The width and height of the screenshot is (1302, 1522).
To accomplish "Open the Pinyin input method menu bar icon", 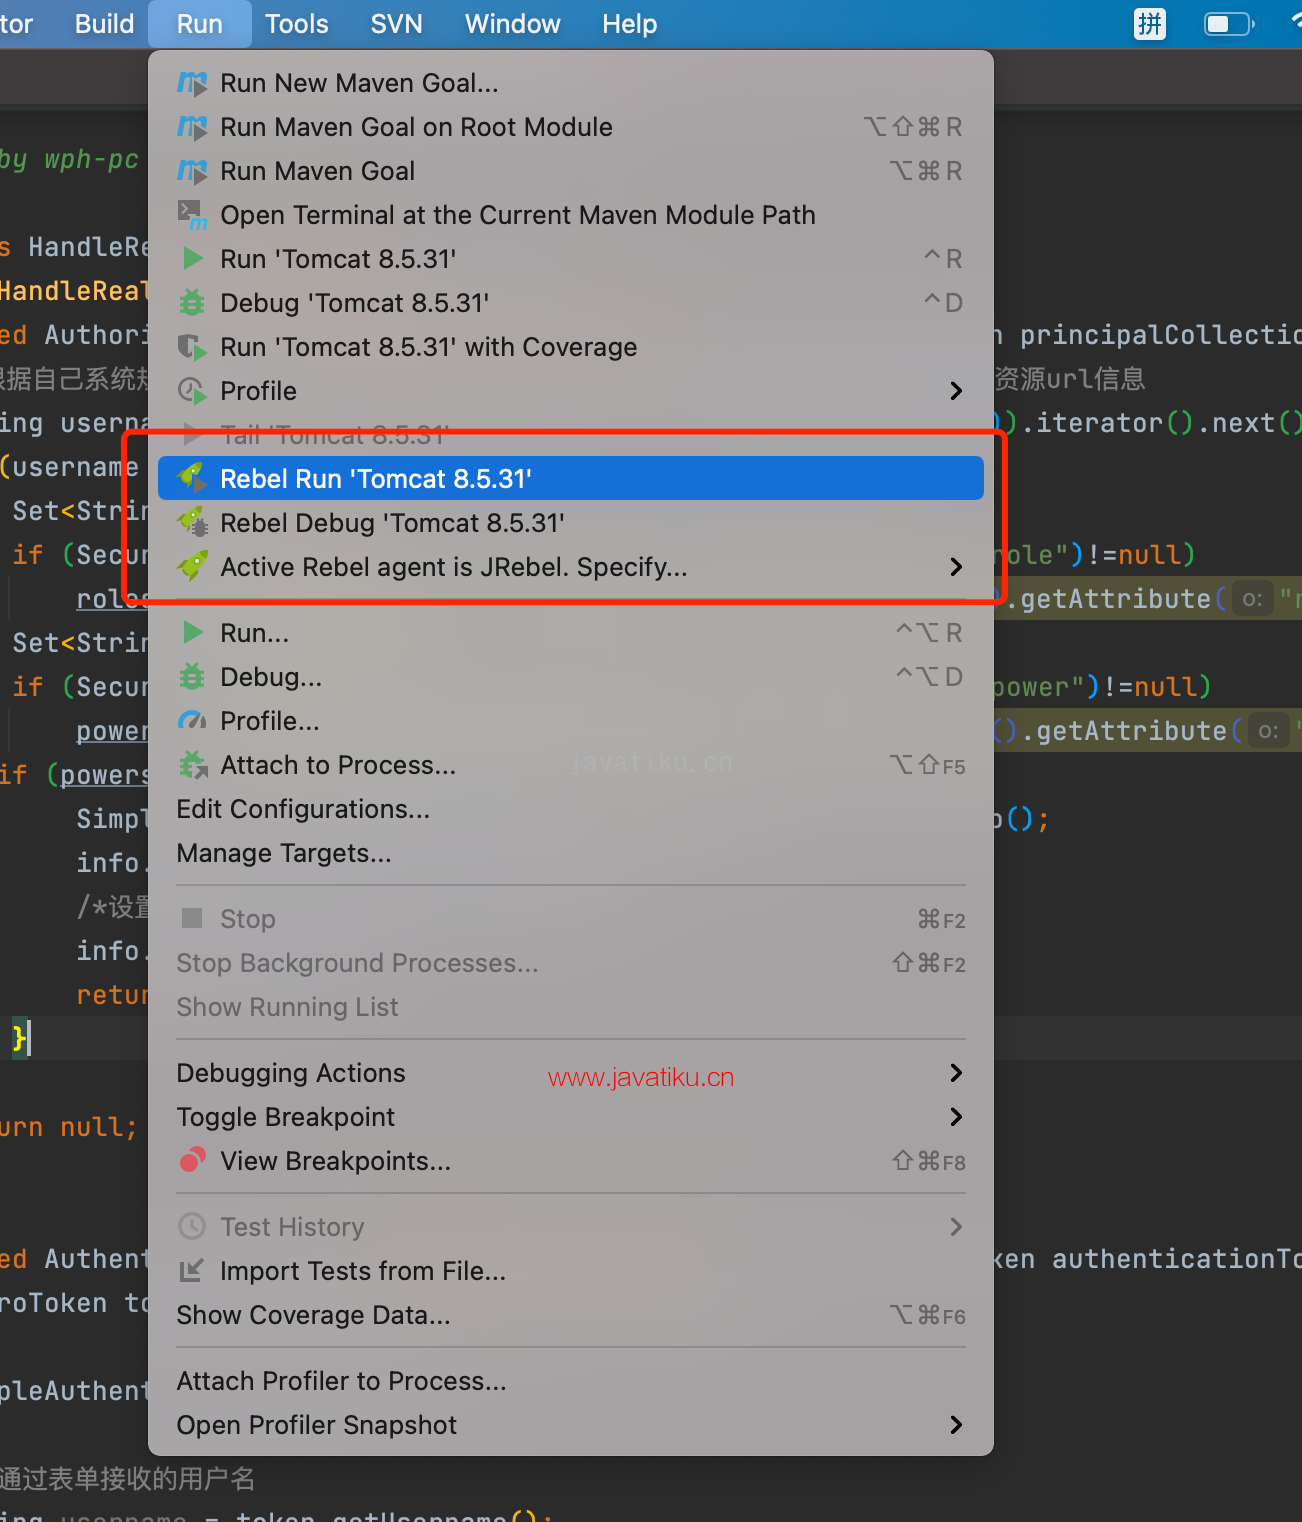I will (1150, 23).
